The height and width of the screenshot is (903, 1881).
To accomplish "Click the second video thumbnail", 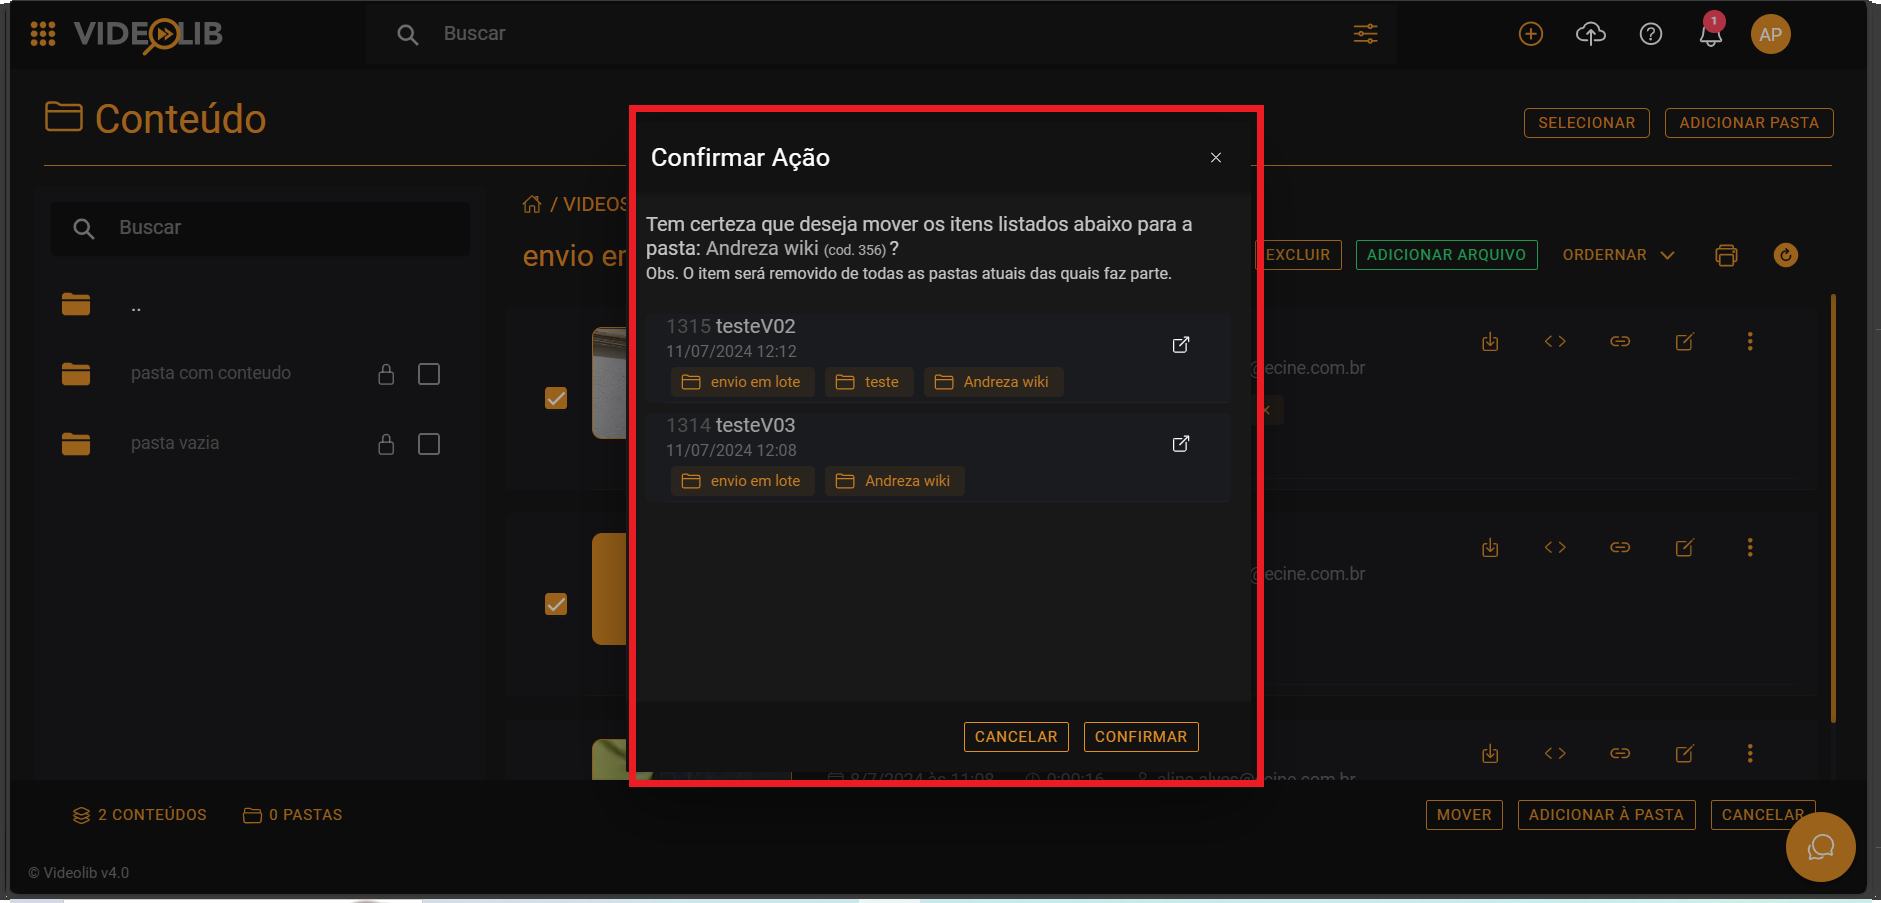I will pyautogui.click(x=609, y=589).
